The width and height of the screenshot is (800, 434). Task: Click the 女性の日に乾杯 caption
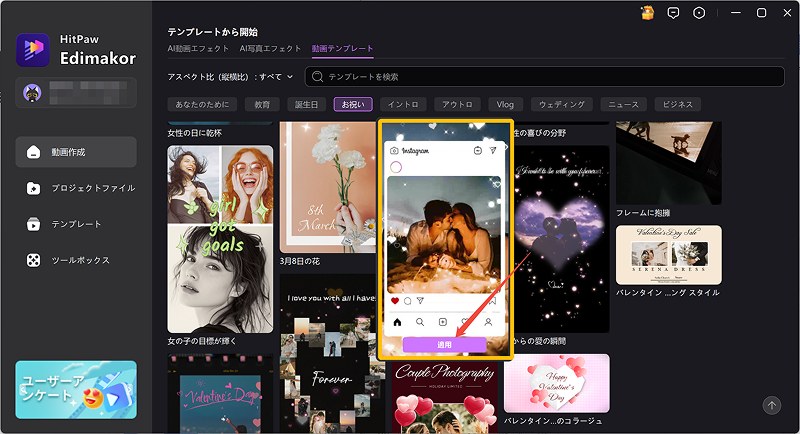pos(194,133)
